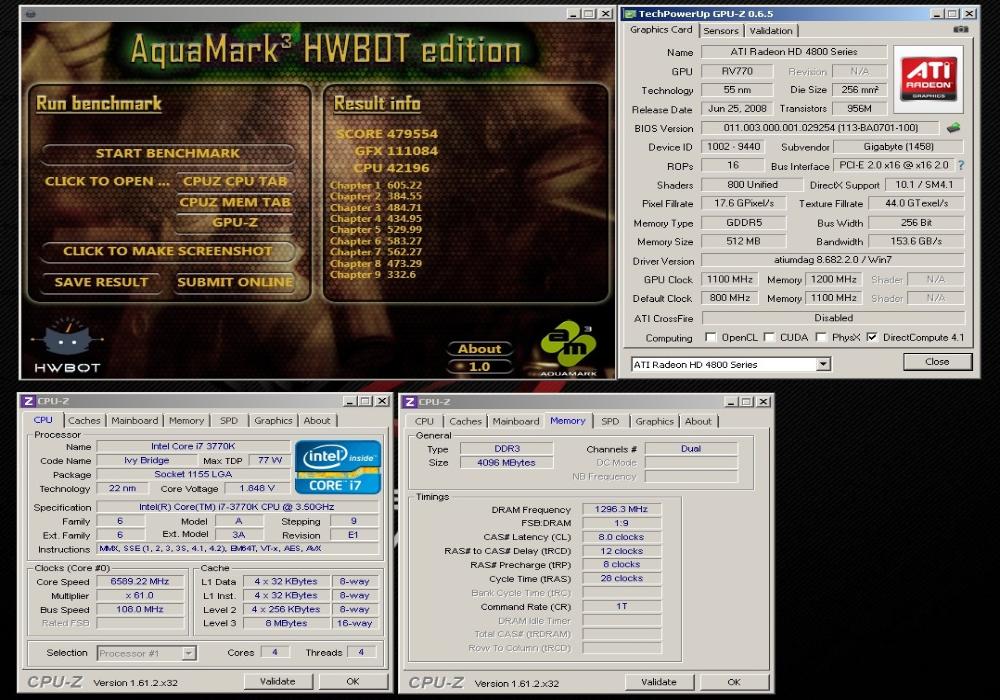Click the ATI Radeon logo in GPU-Z
This screenshot has width=1000, height=700.
928,79
